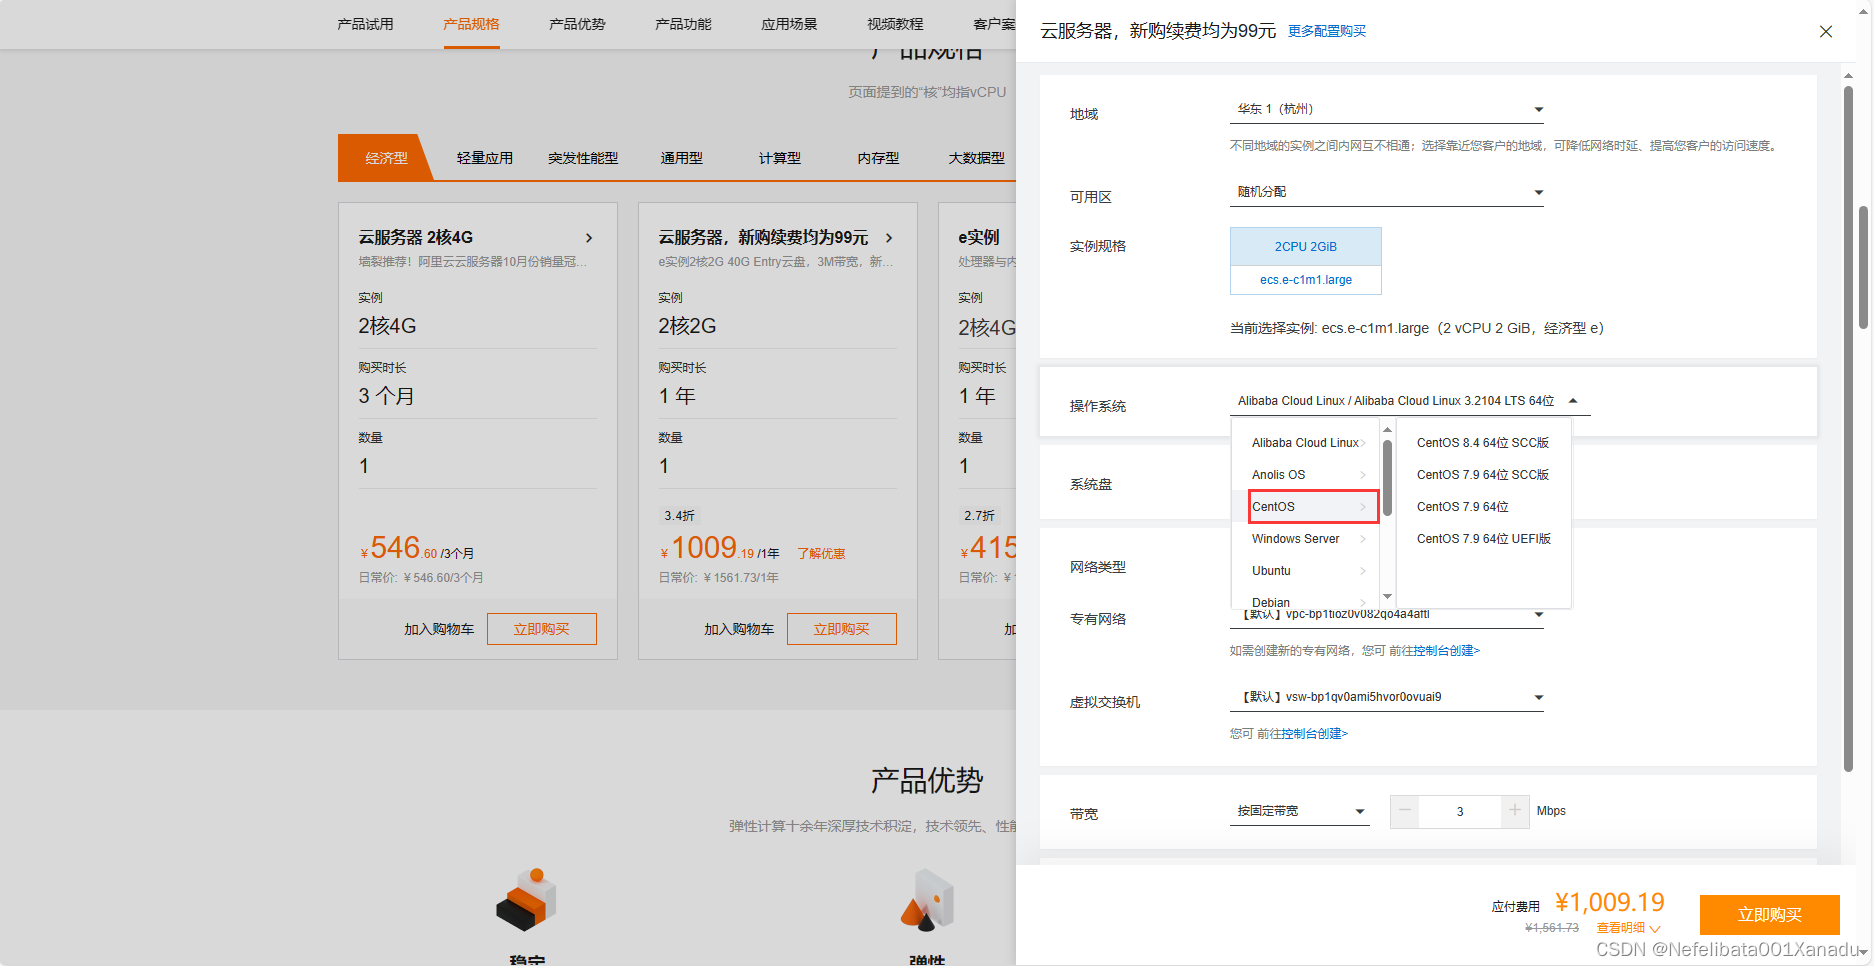Click the OS list scroll-up arrow
Screen dimensions: 1874x966
click(x=1387, y=430)
